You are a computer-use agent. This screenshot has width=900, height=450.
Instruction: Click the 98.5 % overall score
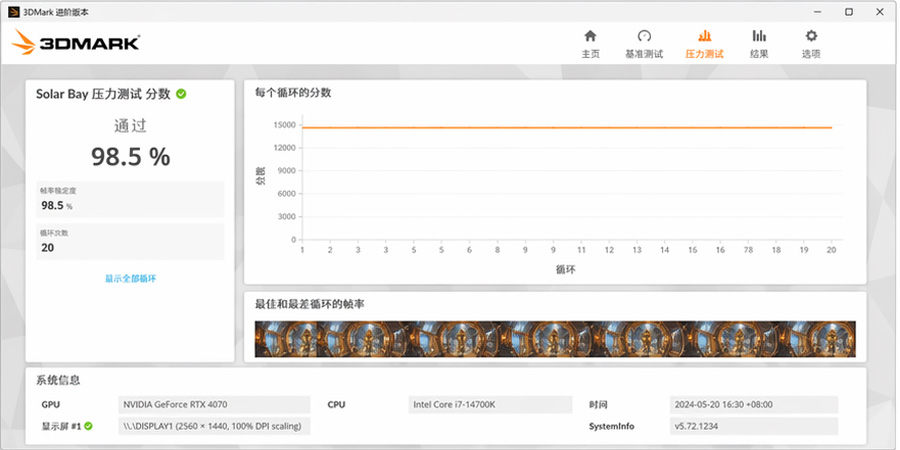(x=130, y=157)
